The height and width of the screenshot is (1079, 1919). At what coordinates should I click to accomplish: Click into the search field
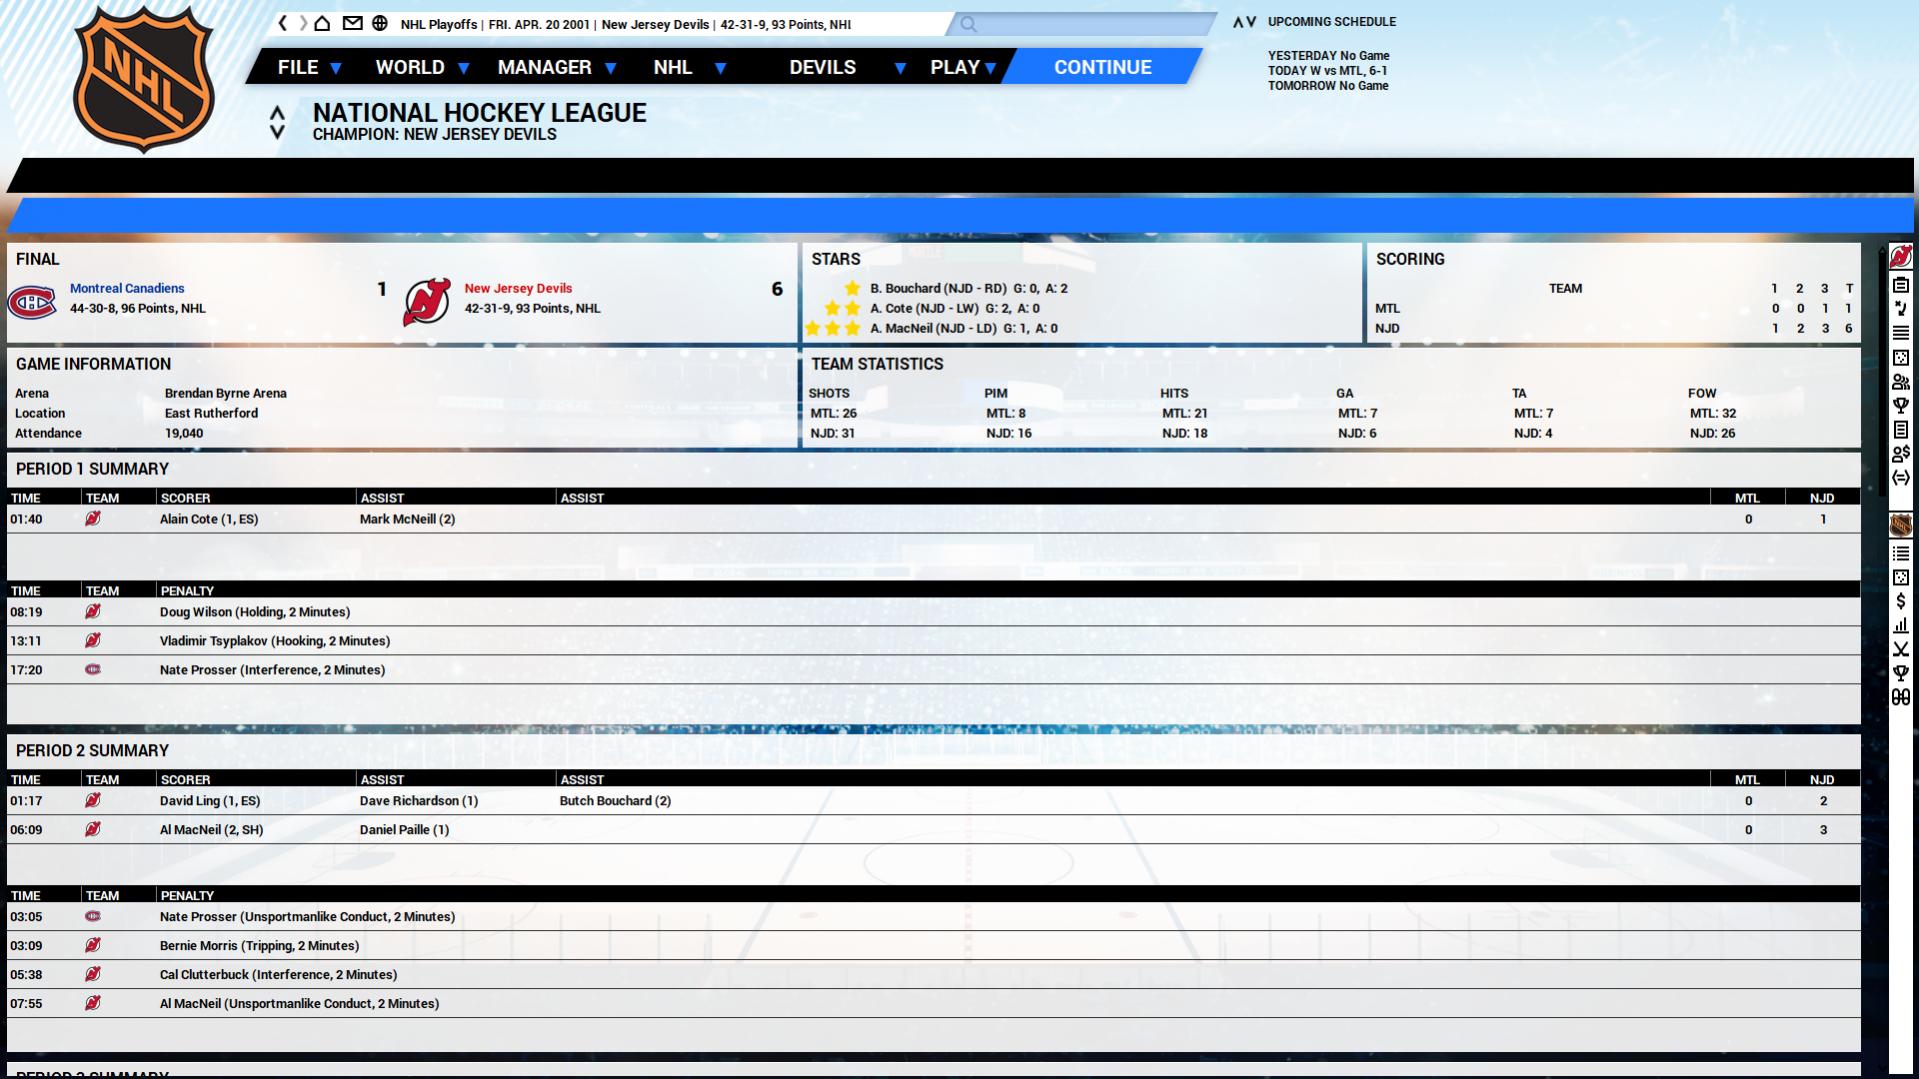tap(1090, 24)
